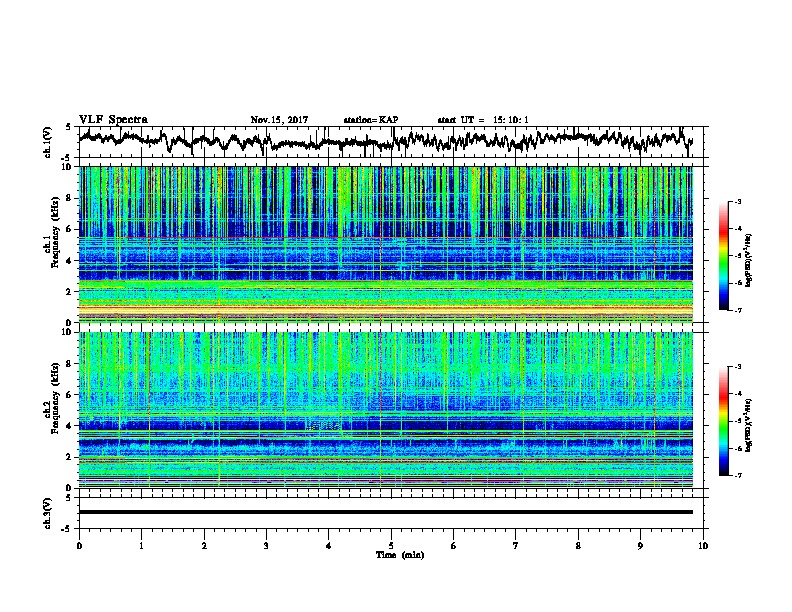The height and width of the screenshot is (612, 792).
Task: Click the "8" tick on time axis
Action: (578, 546)
